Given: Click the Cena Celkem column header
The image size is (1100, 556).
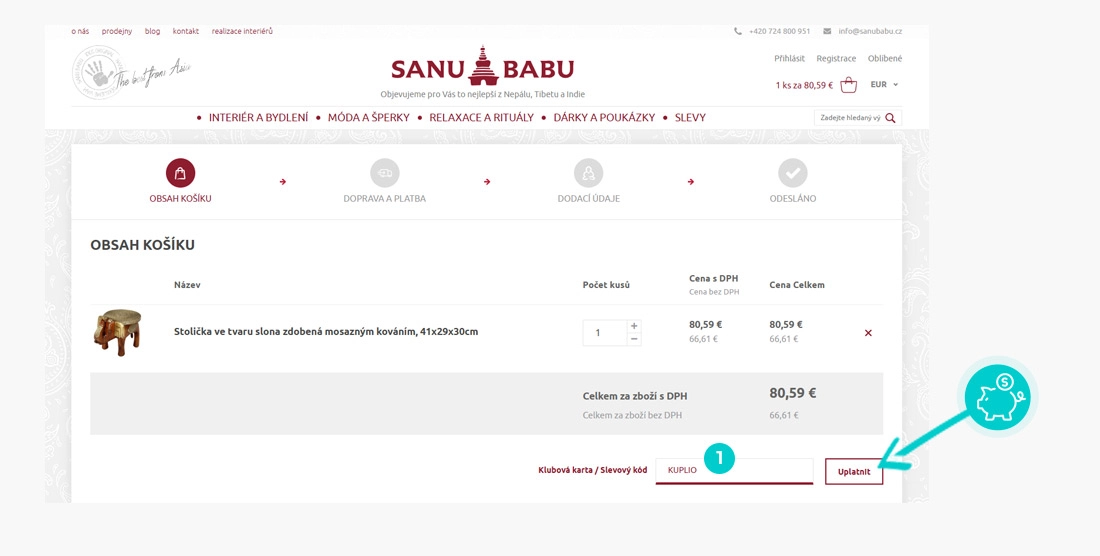Looking at the screenshot, I should click(x=797, y=285).
